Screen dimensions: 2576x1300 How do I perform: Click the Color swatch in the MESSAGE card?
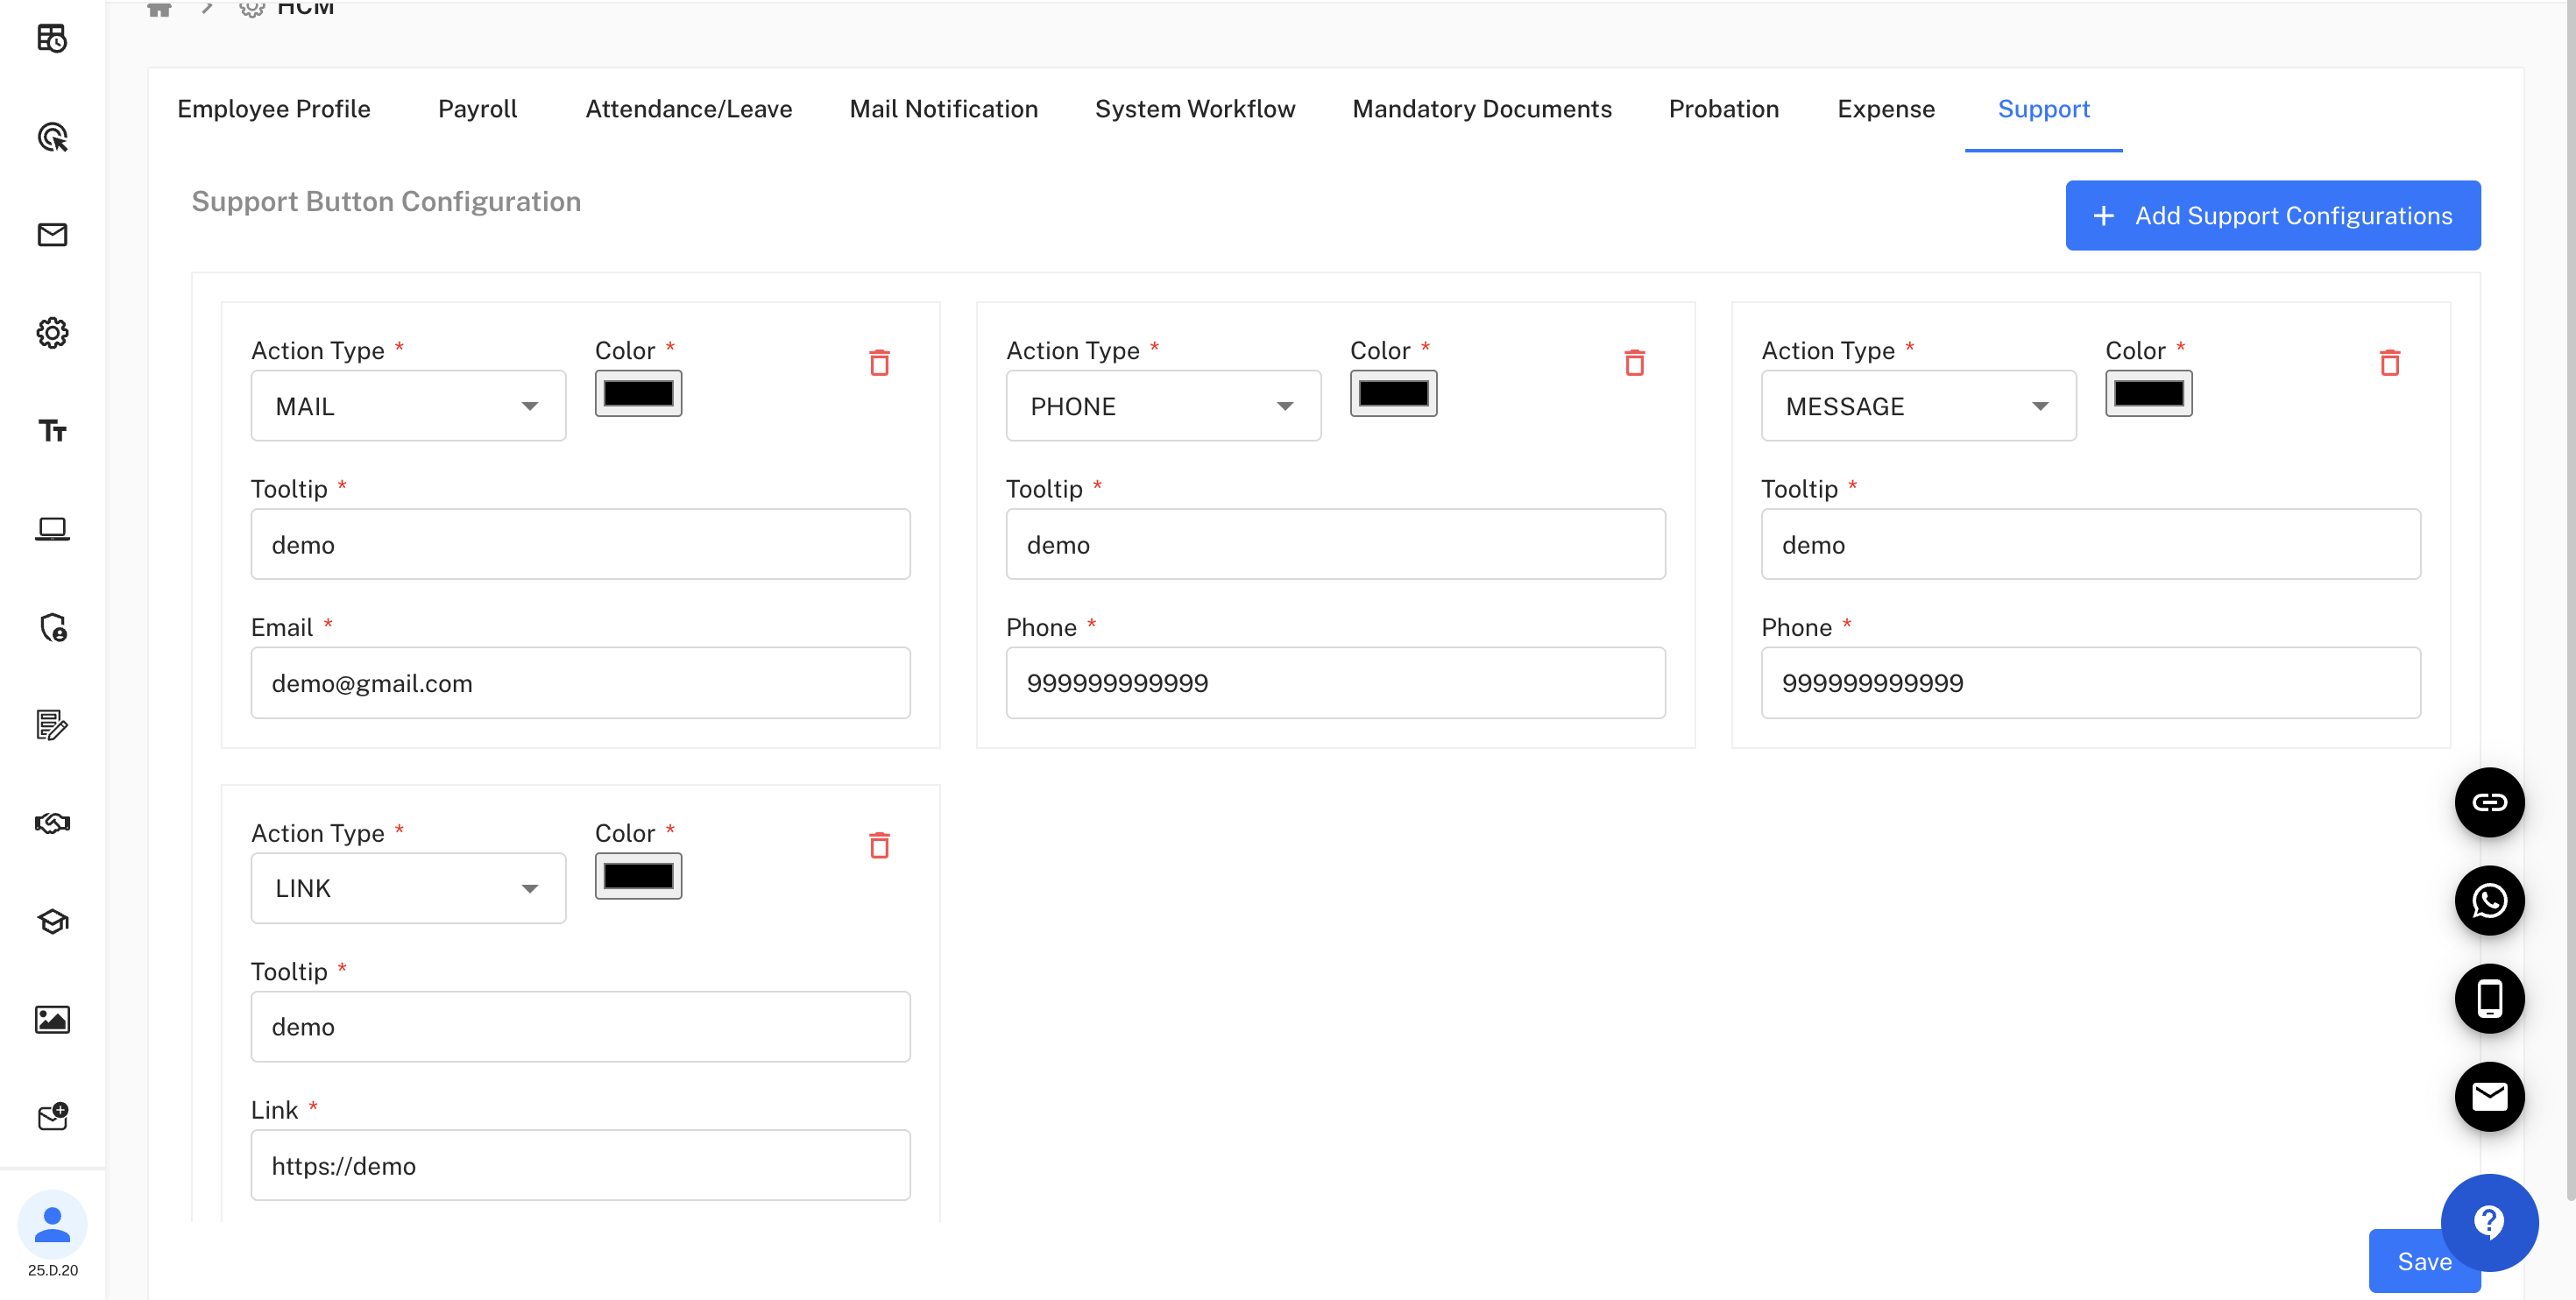click(x=2147, y=393)
